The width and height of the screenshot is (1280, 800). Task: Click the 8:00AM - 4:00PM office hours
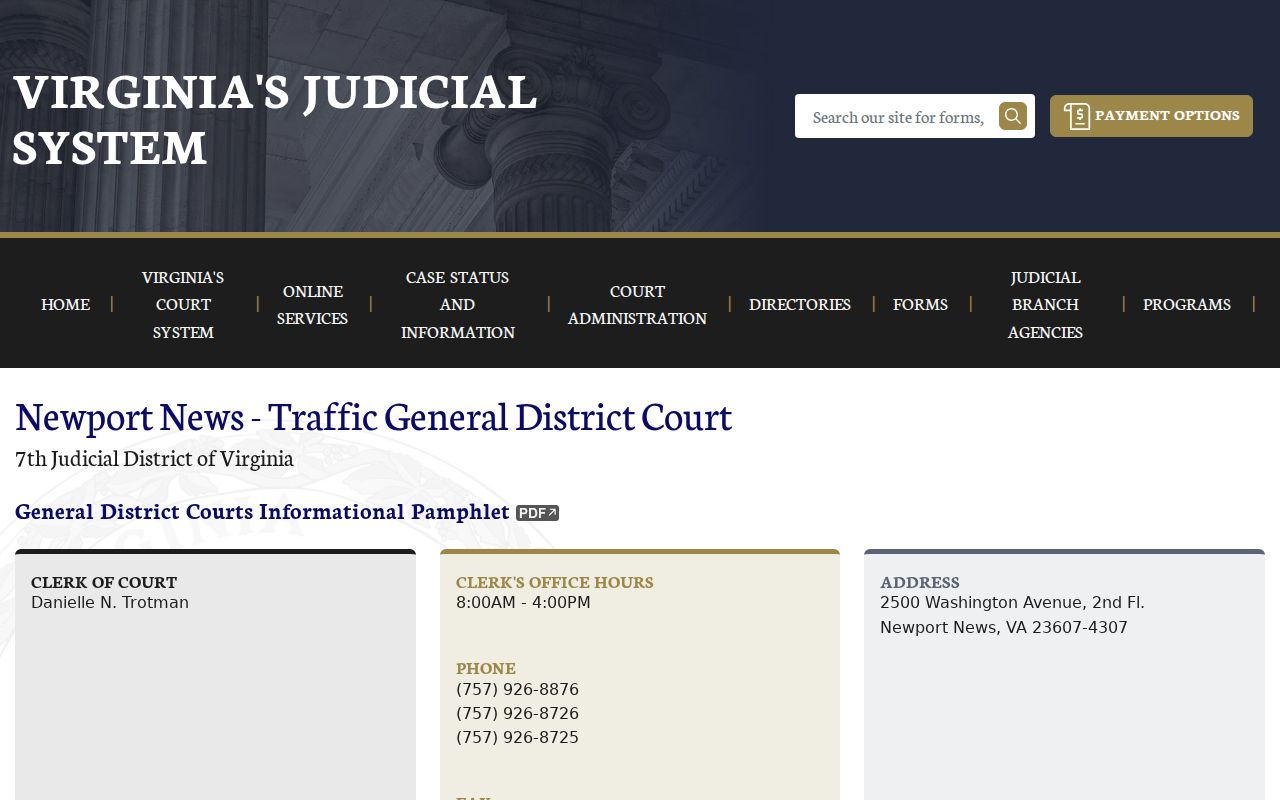click(523, 603)
